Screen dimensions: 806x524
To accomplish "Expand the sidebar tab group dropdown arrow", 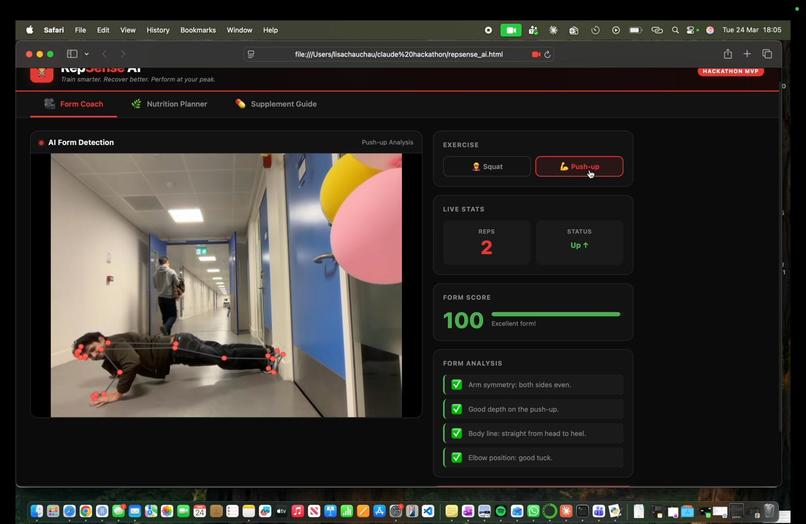I will click(86, 54).
